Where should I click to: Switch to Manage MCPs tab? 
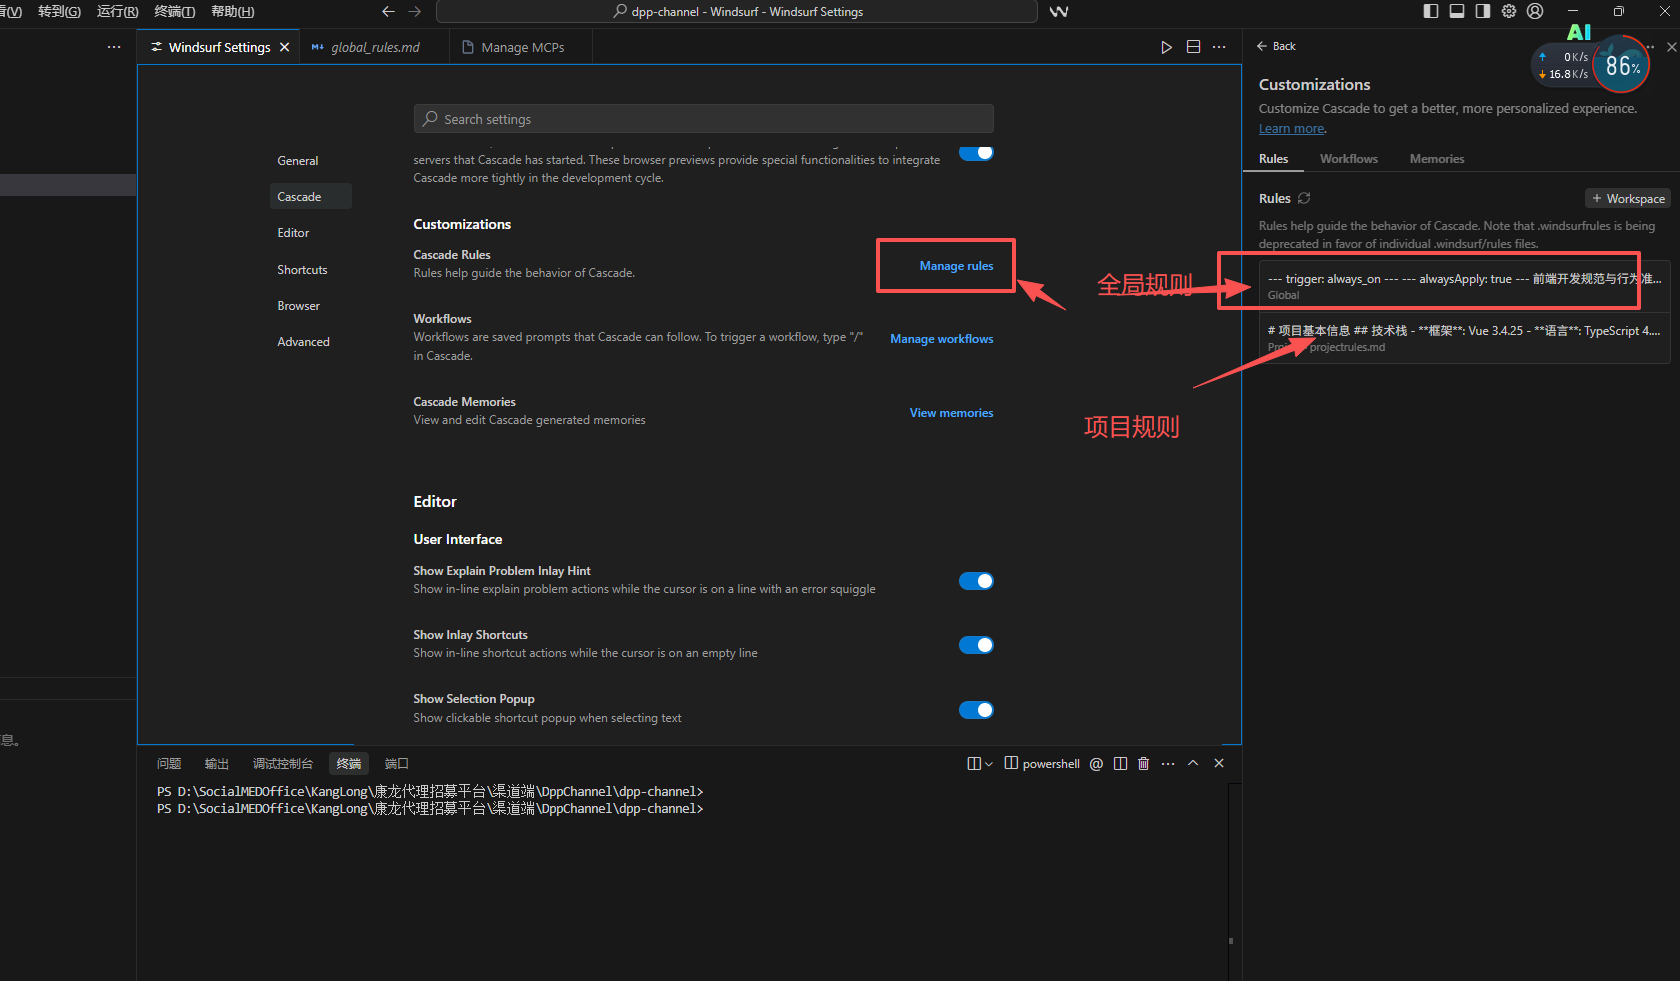[521, 47]
